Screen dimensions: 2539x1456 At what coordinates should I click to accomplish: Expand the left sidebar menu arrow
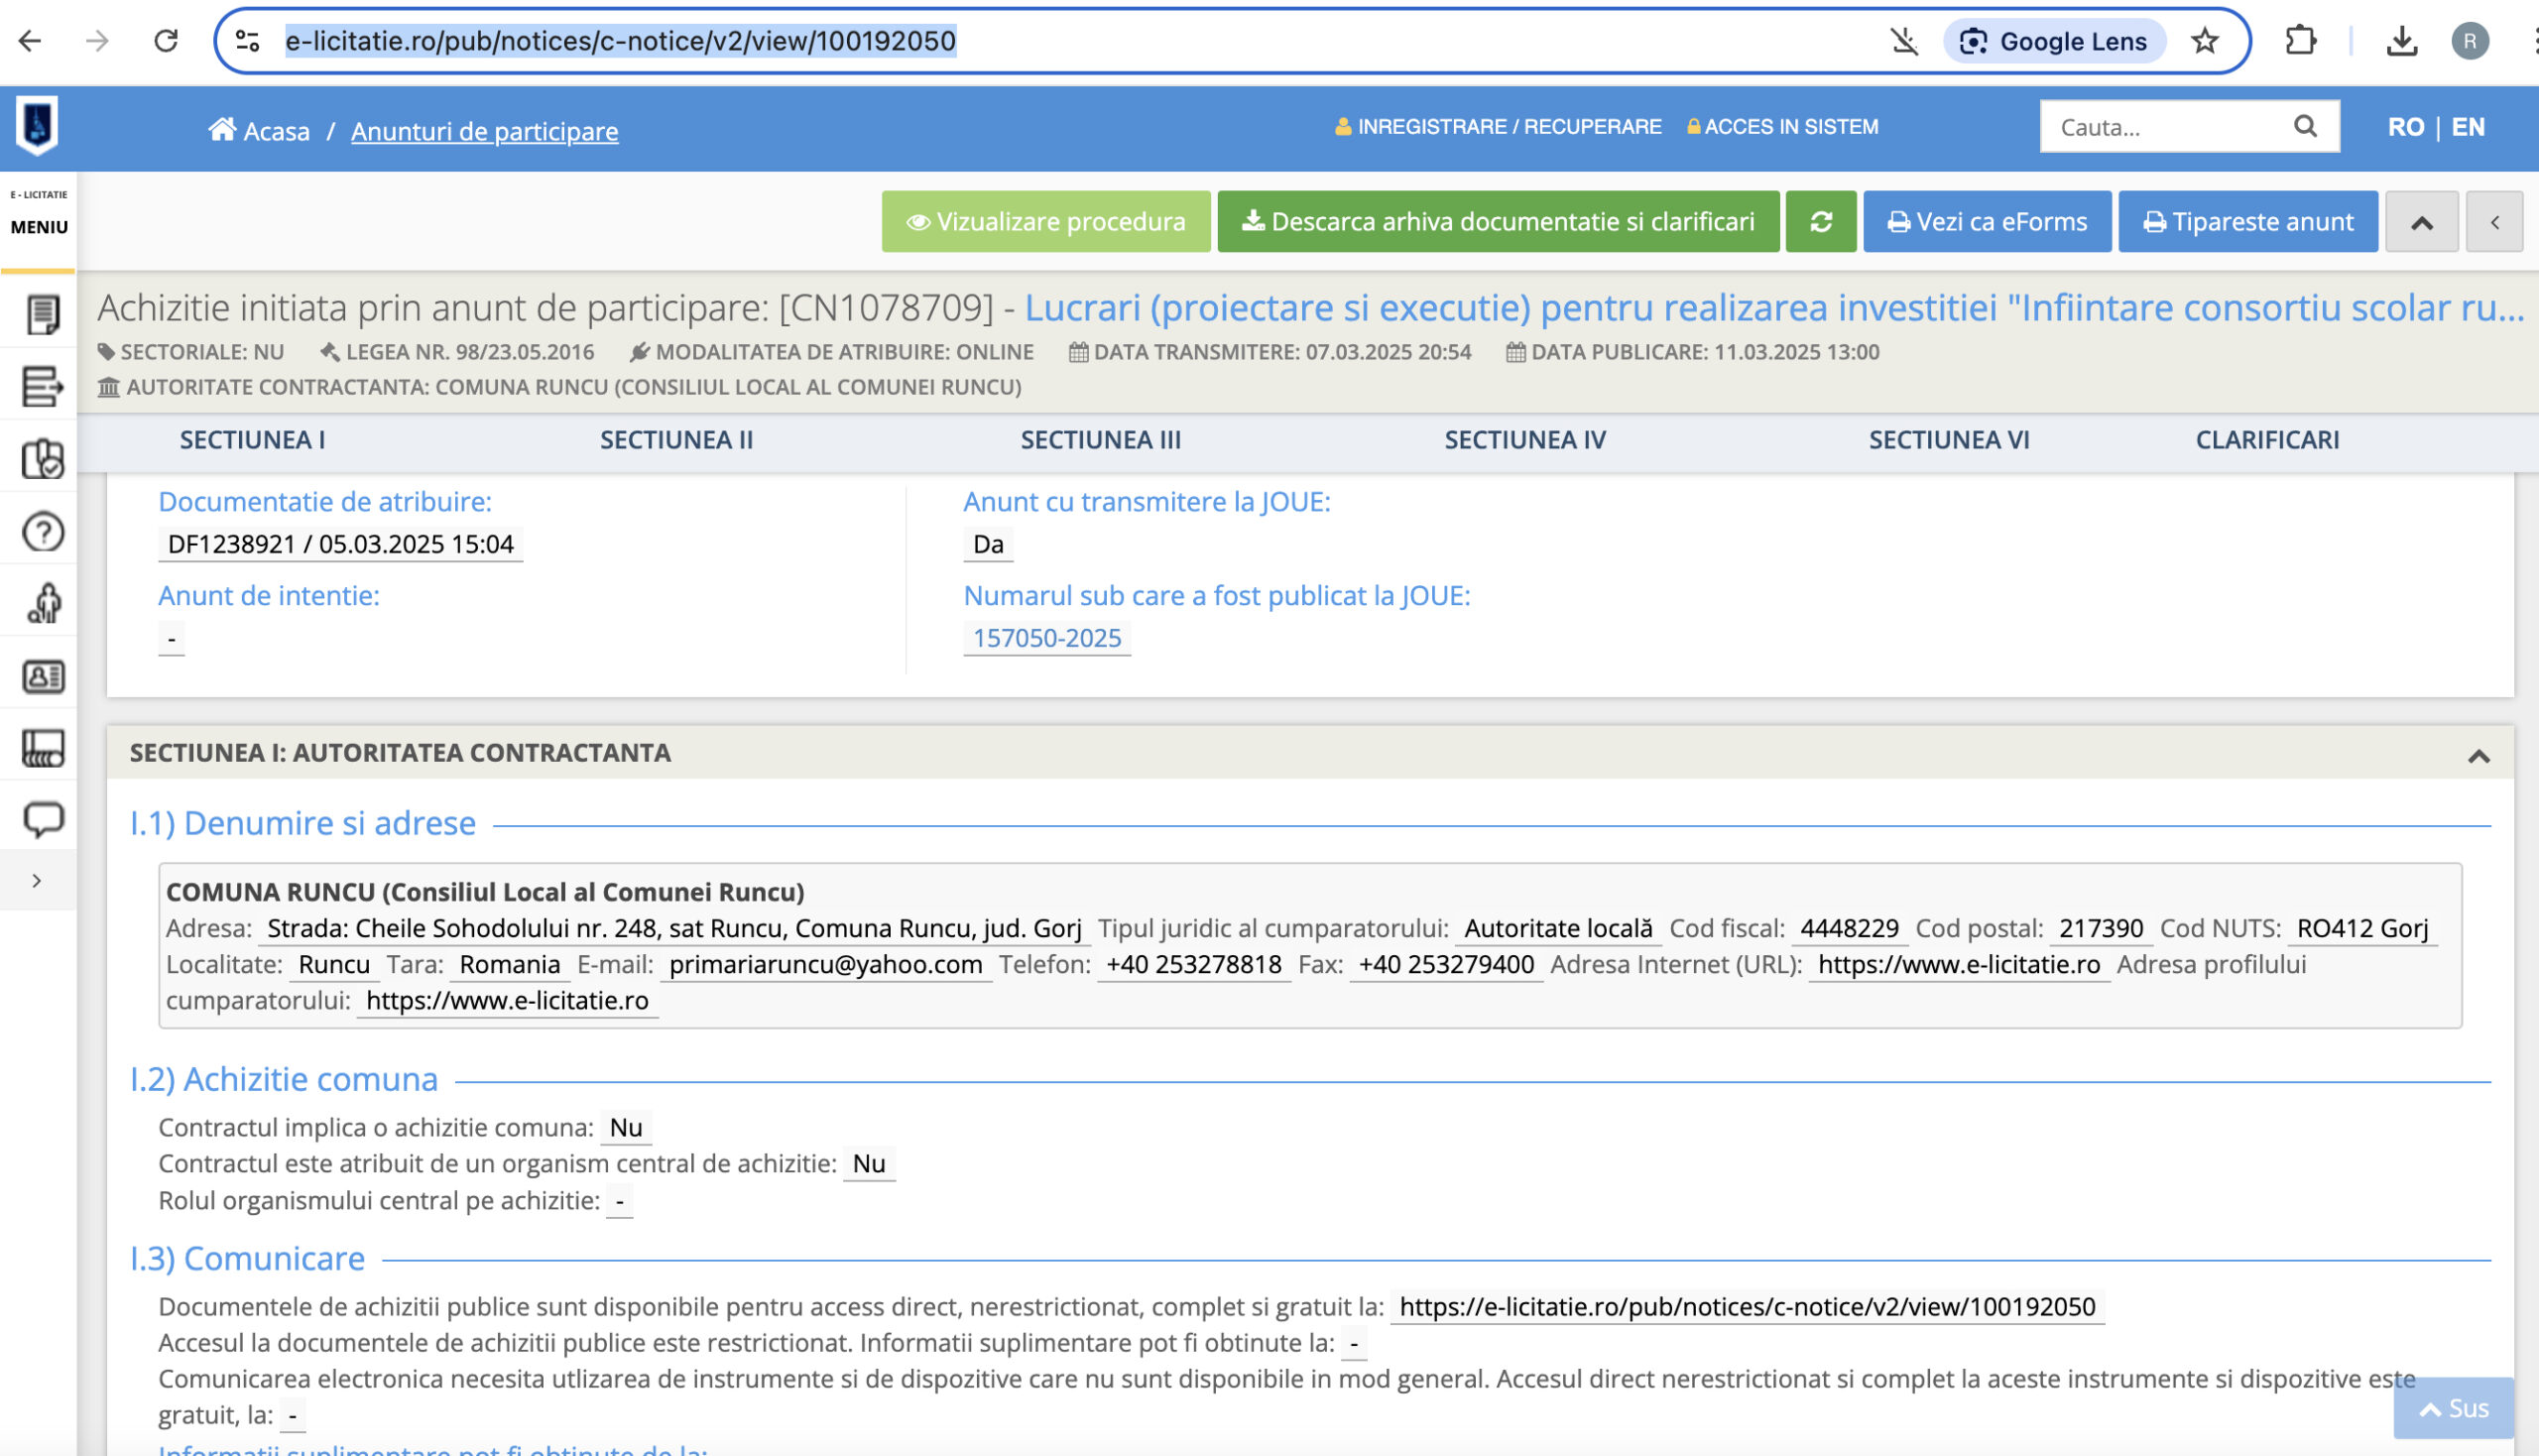tap(37, 881)
